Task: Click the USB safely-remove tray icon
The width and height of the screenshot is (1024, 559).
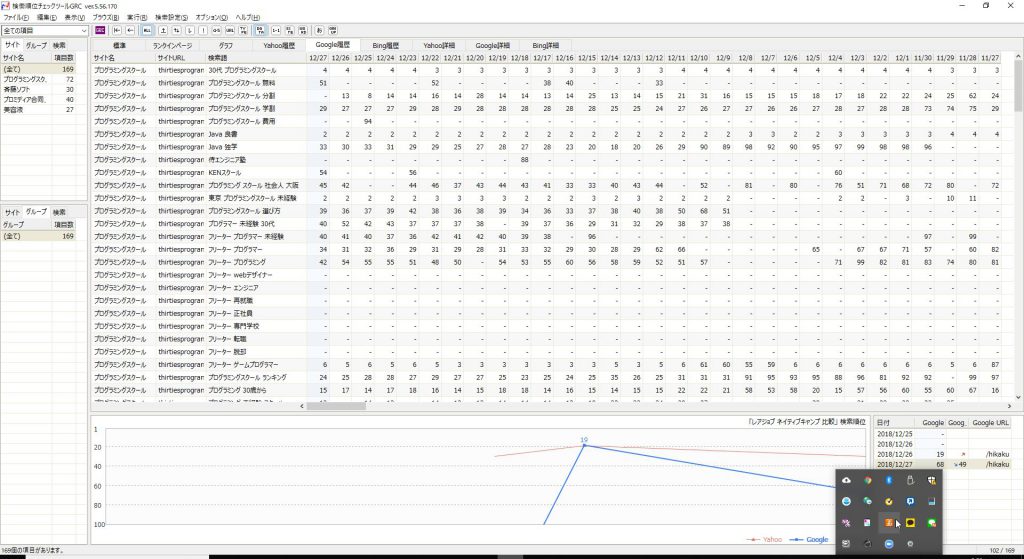Action: tap(910, 481)
